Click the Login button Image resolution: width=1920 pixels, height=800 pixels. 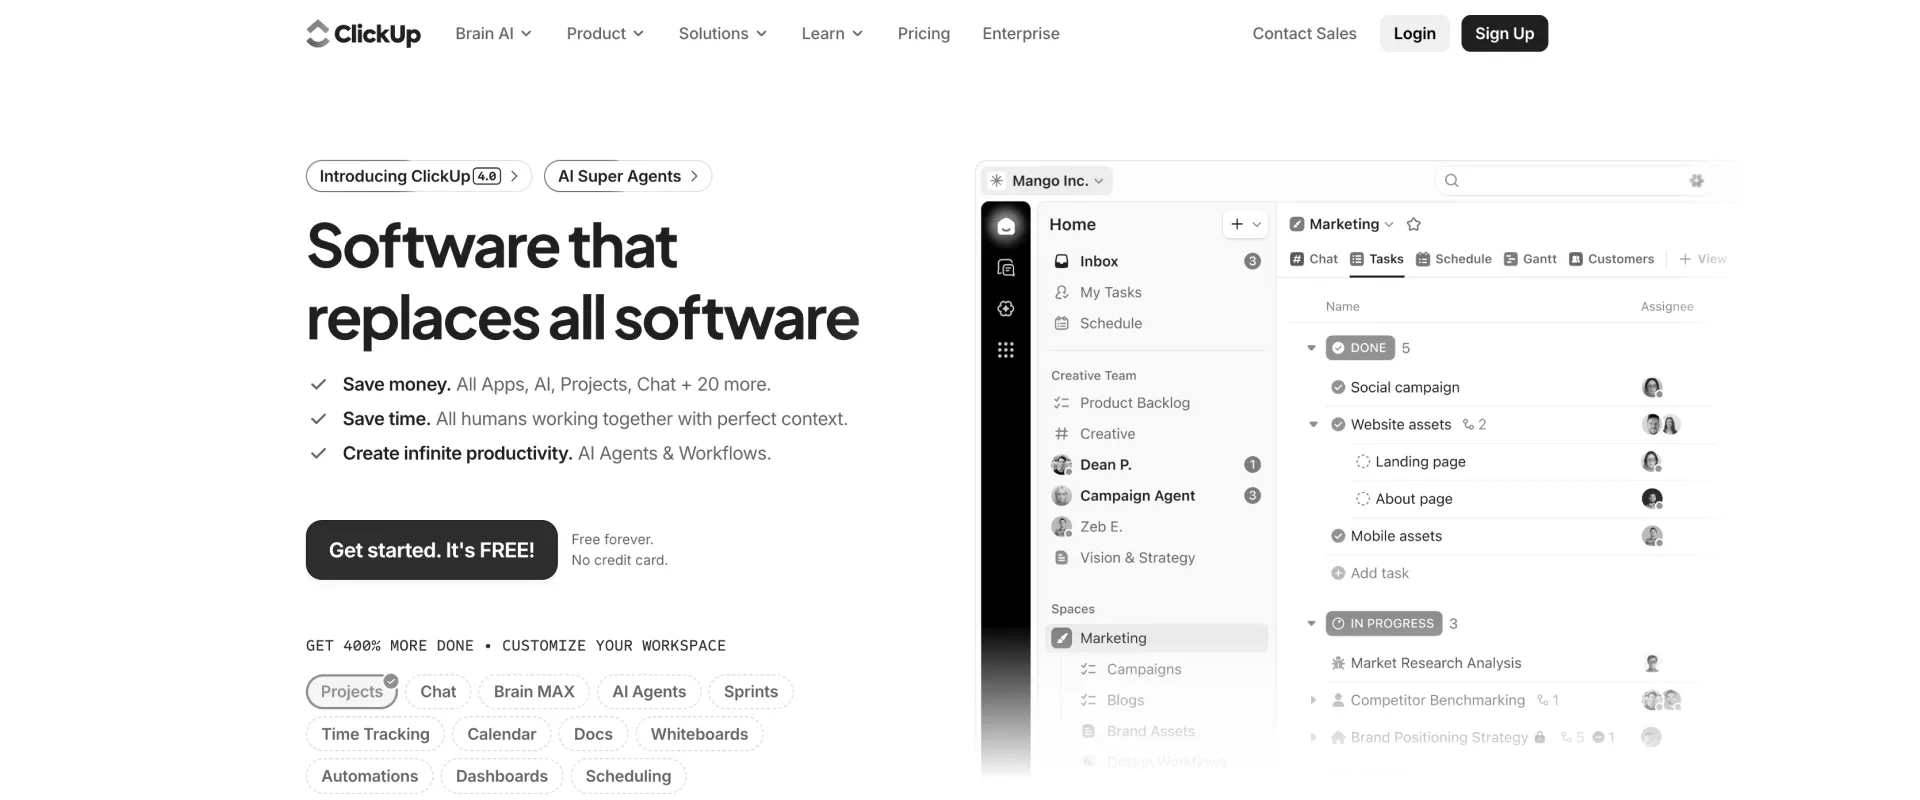click(1414, 33)
